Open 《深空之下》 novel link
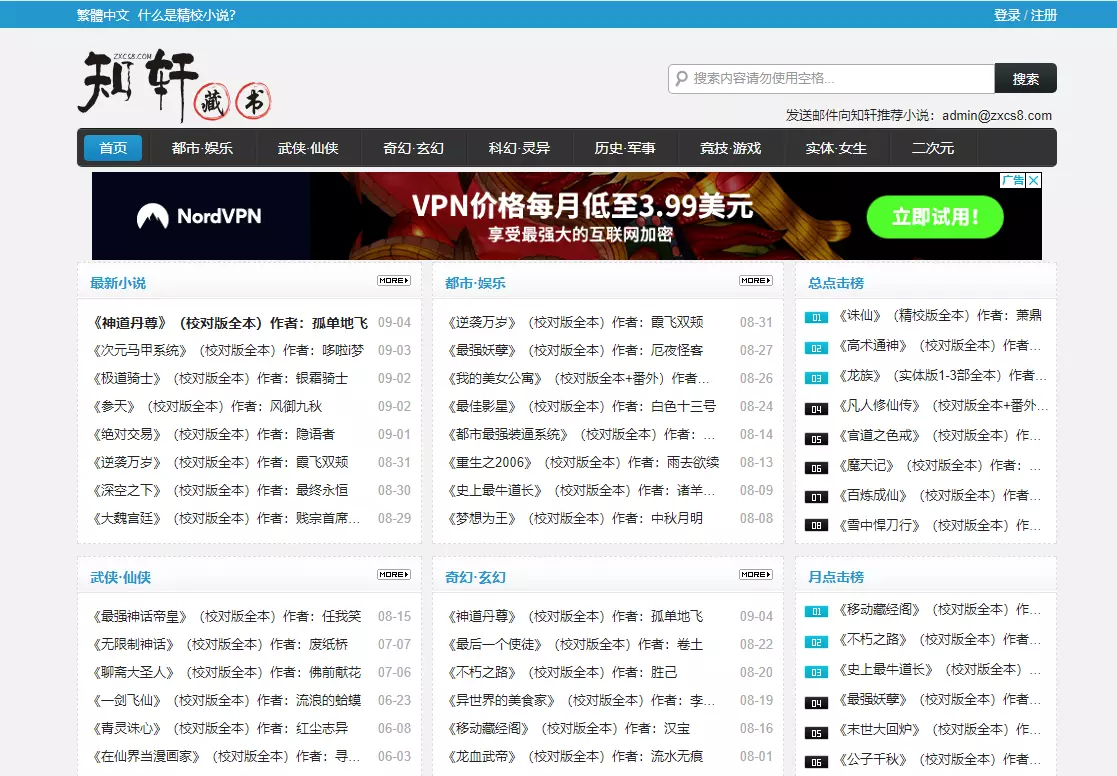 pos(219,490)
